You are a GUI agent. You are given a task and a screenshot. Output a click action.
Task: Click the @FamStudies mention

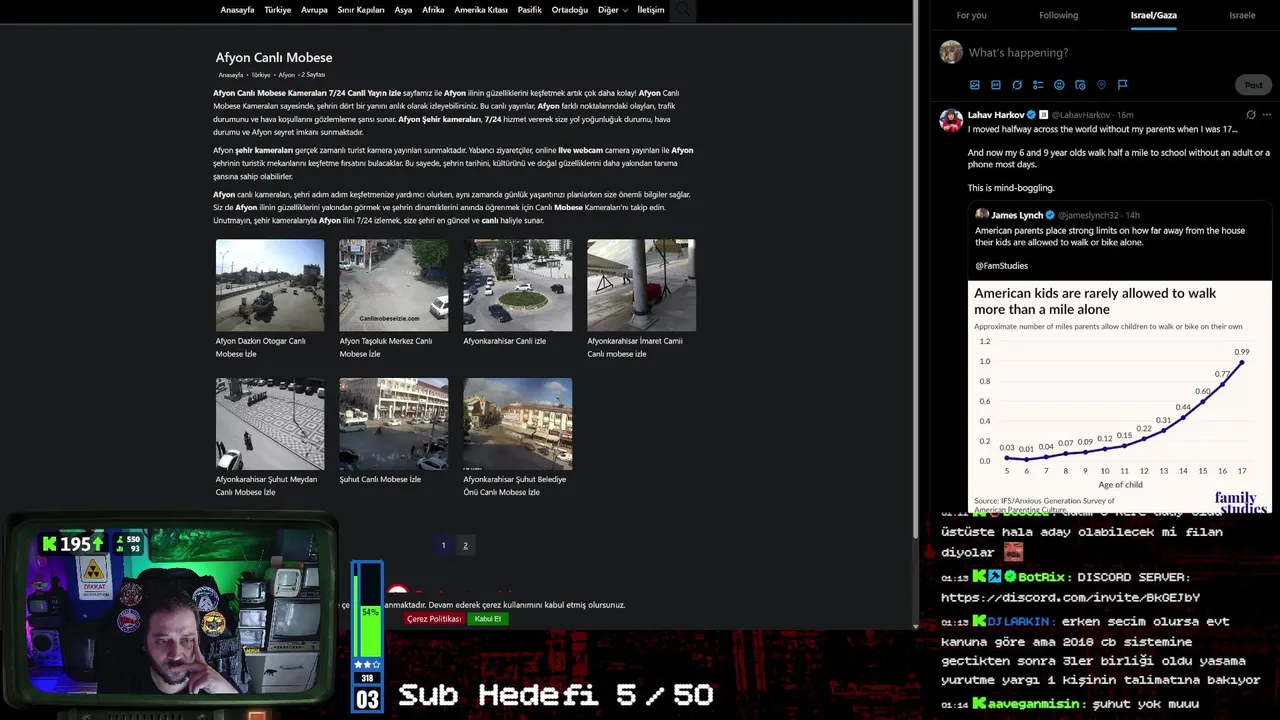pos(1001,266)
